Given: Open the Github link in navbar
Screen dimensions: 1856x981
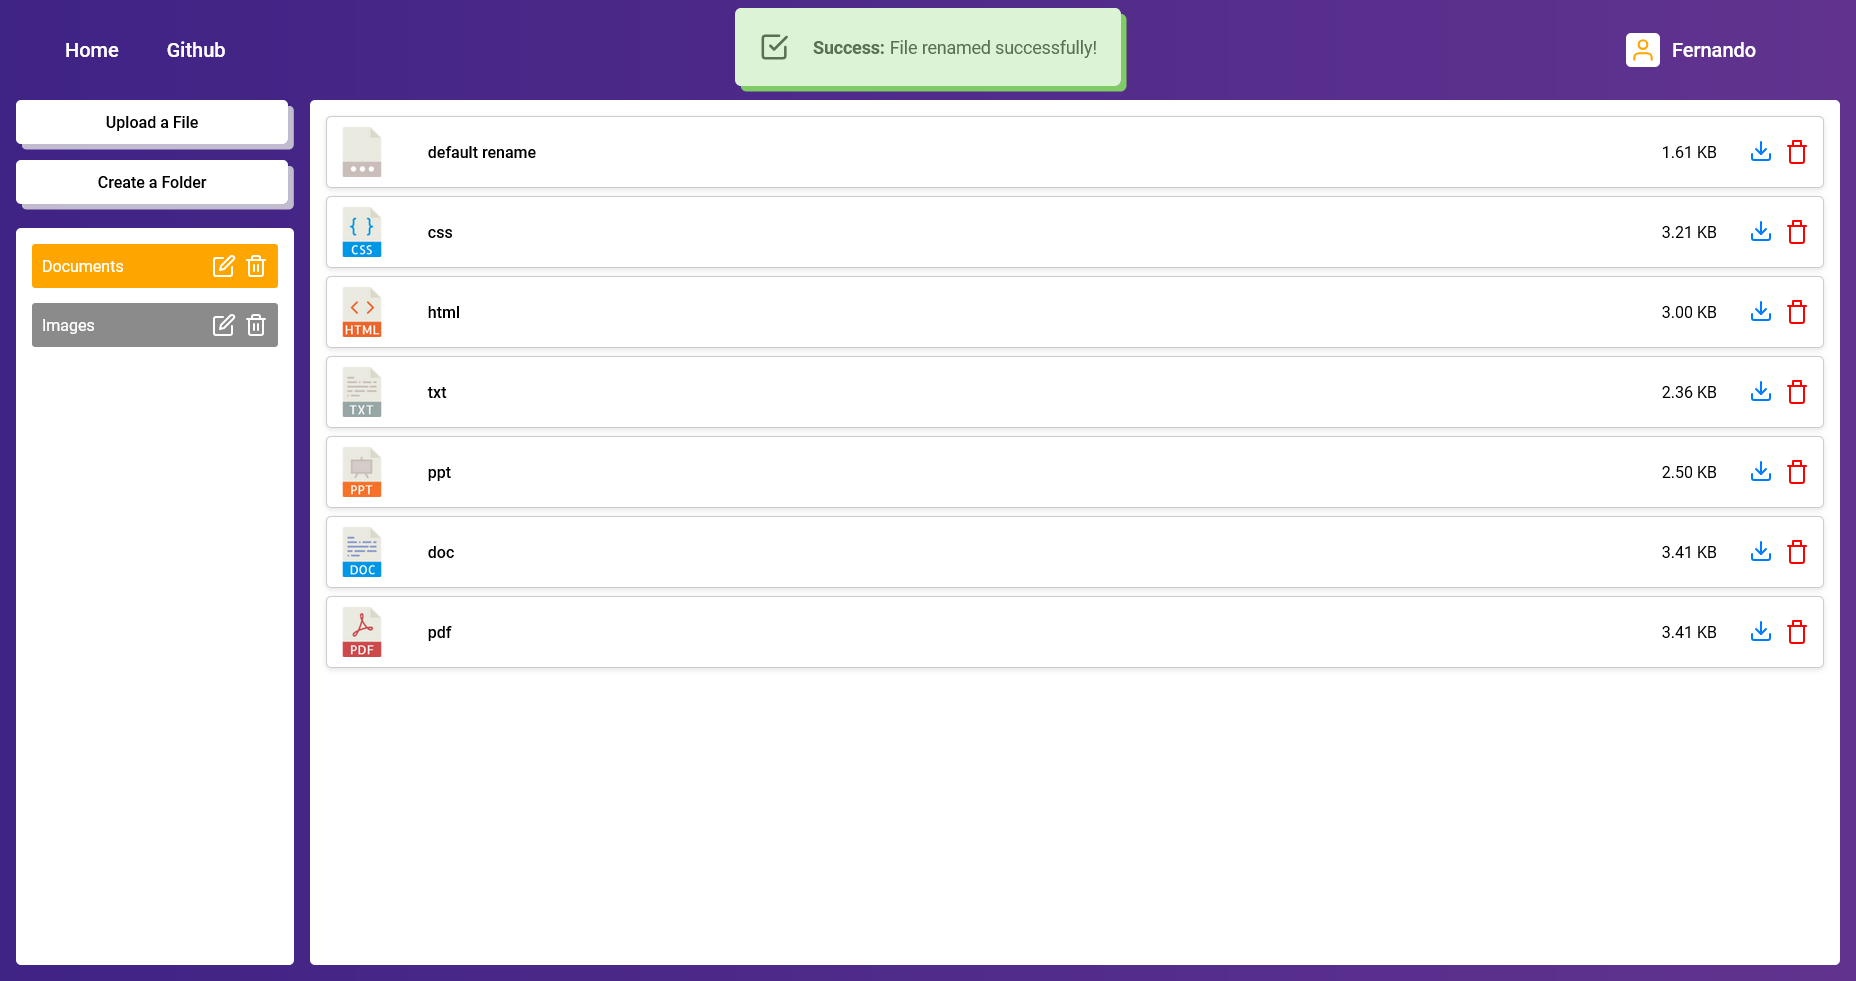Looking at the screenshot, I should pos(196,50).
